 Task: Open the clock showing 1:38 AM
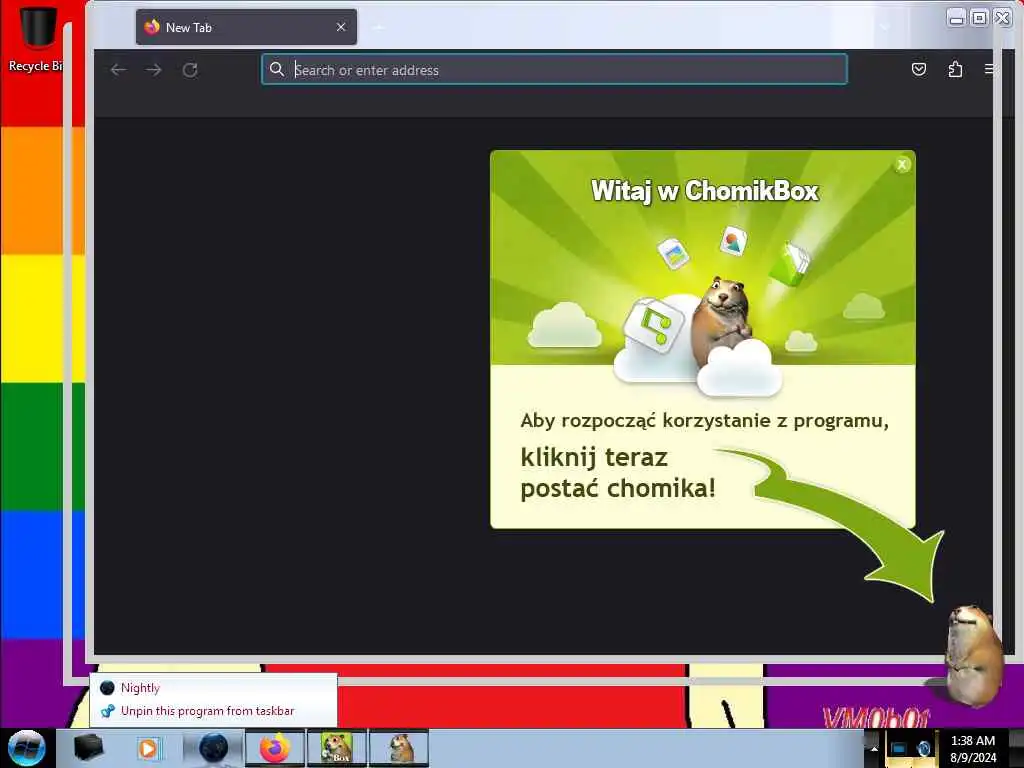[972, 748]
